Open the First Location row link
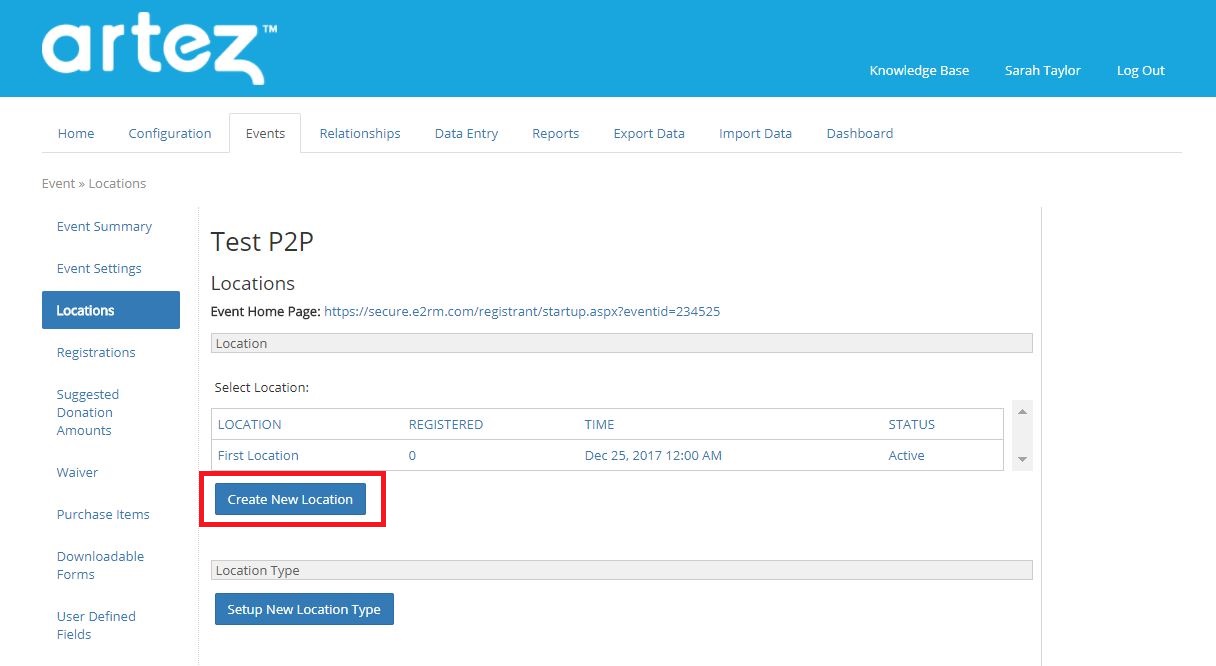This screenshot has width=1216, height=666. (x=258, y=455)
